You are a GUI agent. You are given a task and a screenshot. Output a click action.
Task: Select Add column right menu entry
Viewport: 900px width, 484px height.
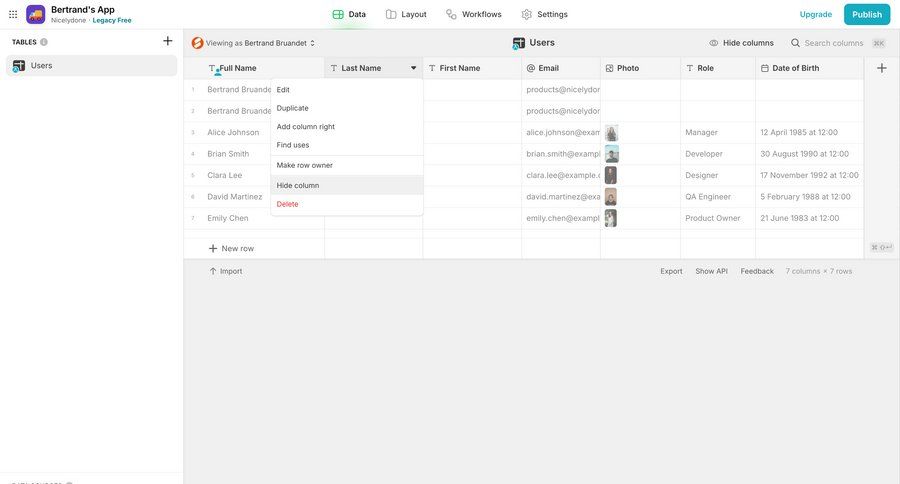[347, 126]
